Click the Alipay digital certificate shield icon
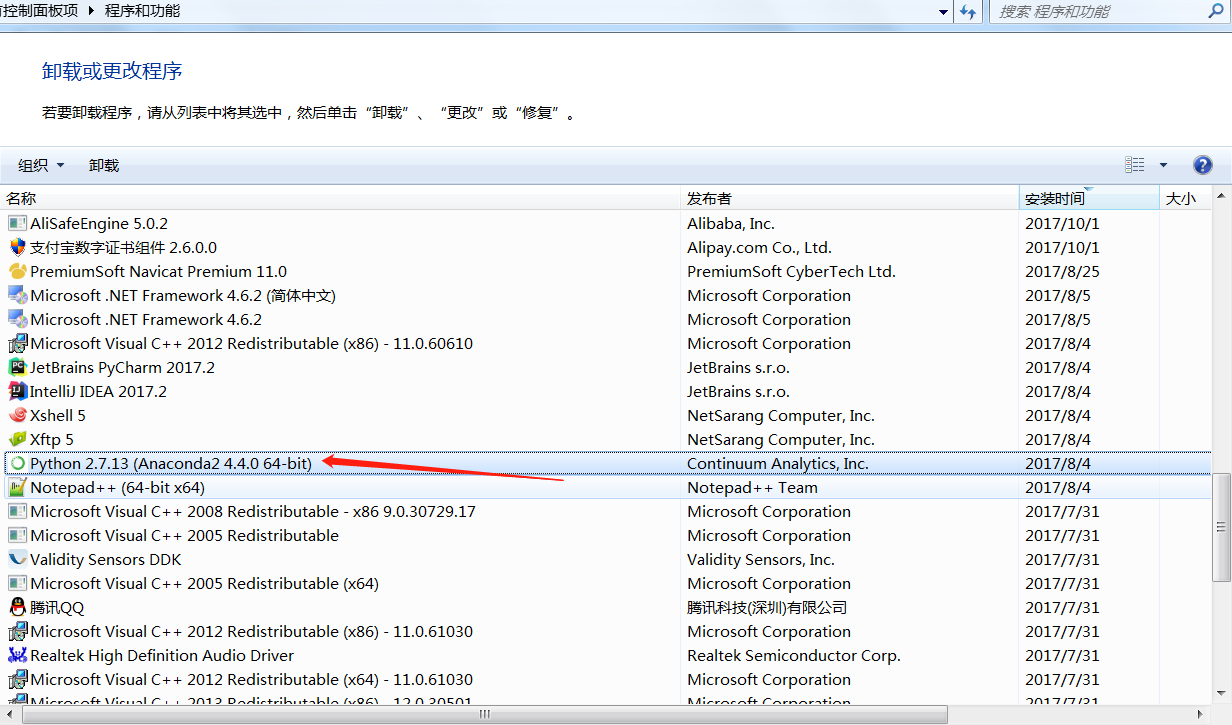The image size is (1232, 725). [x=17, y=248]
